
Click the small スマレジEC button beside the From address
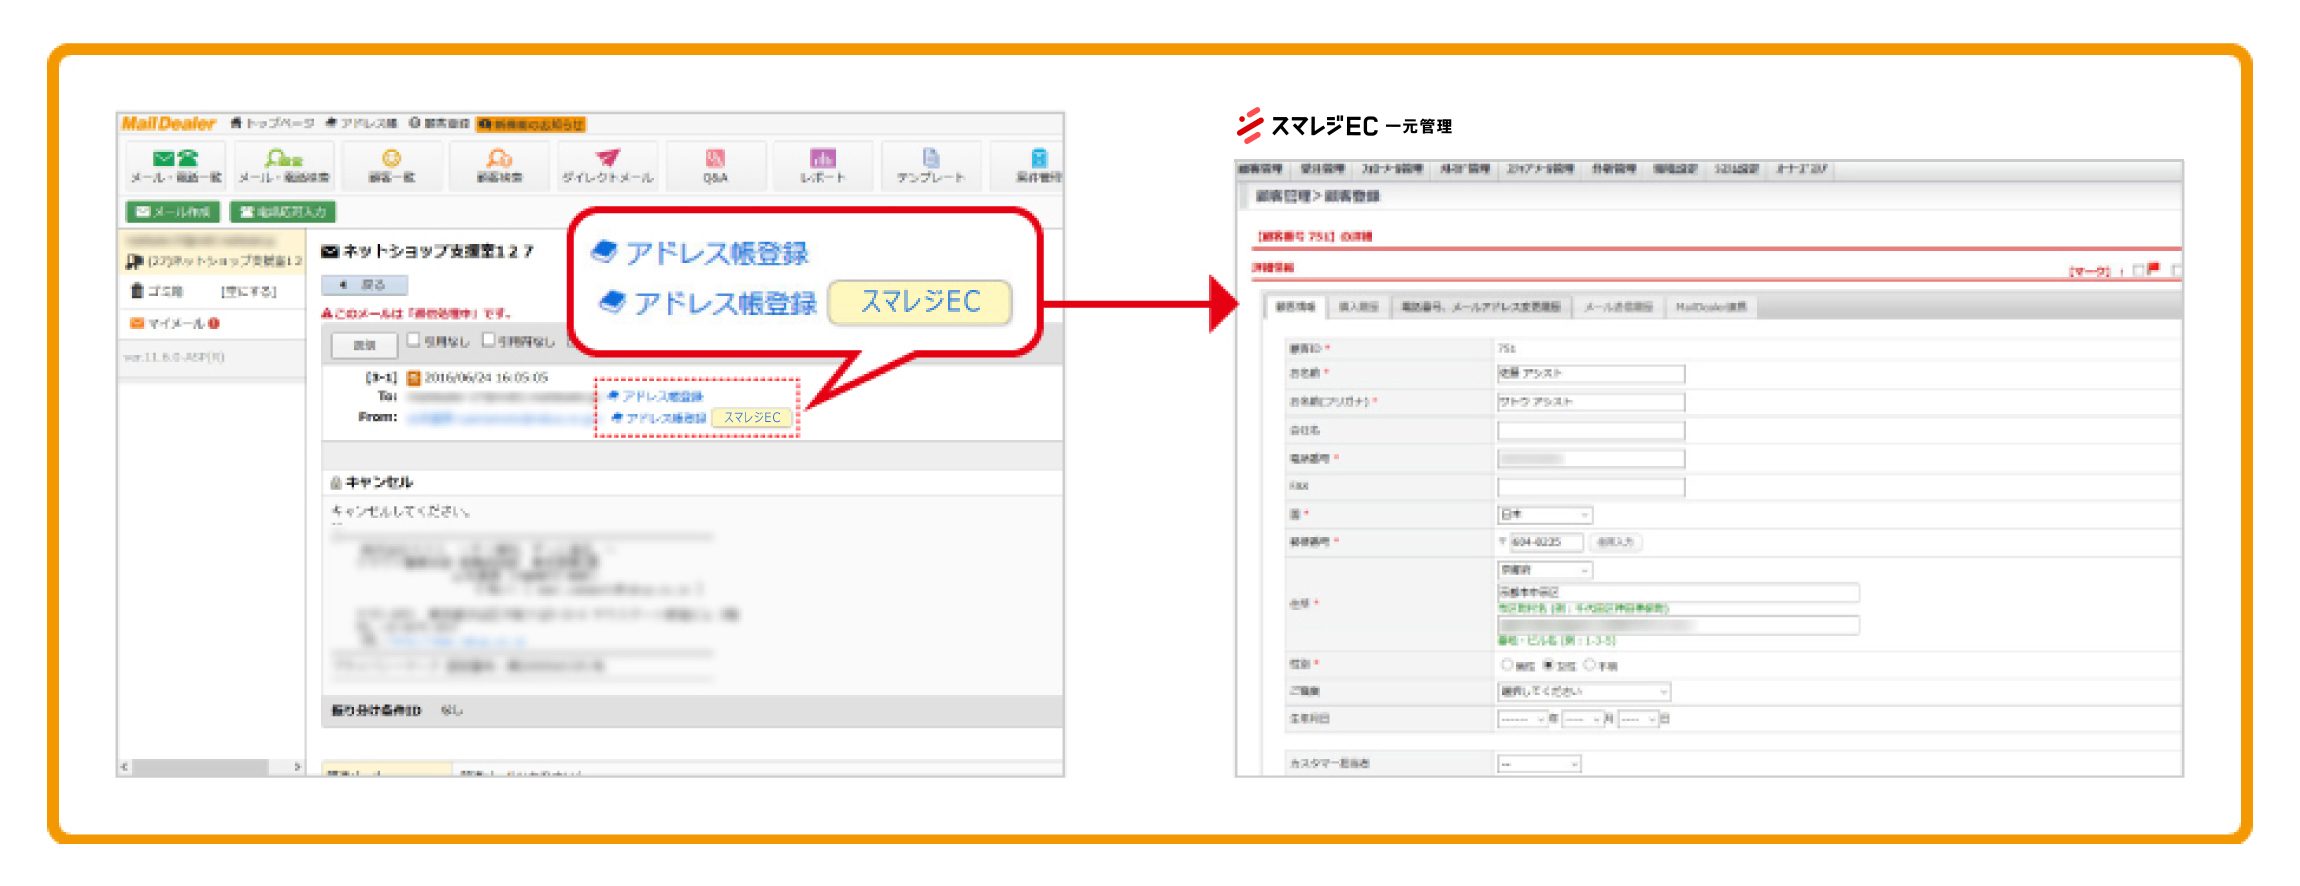[x=752, y=418]
